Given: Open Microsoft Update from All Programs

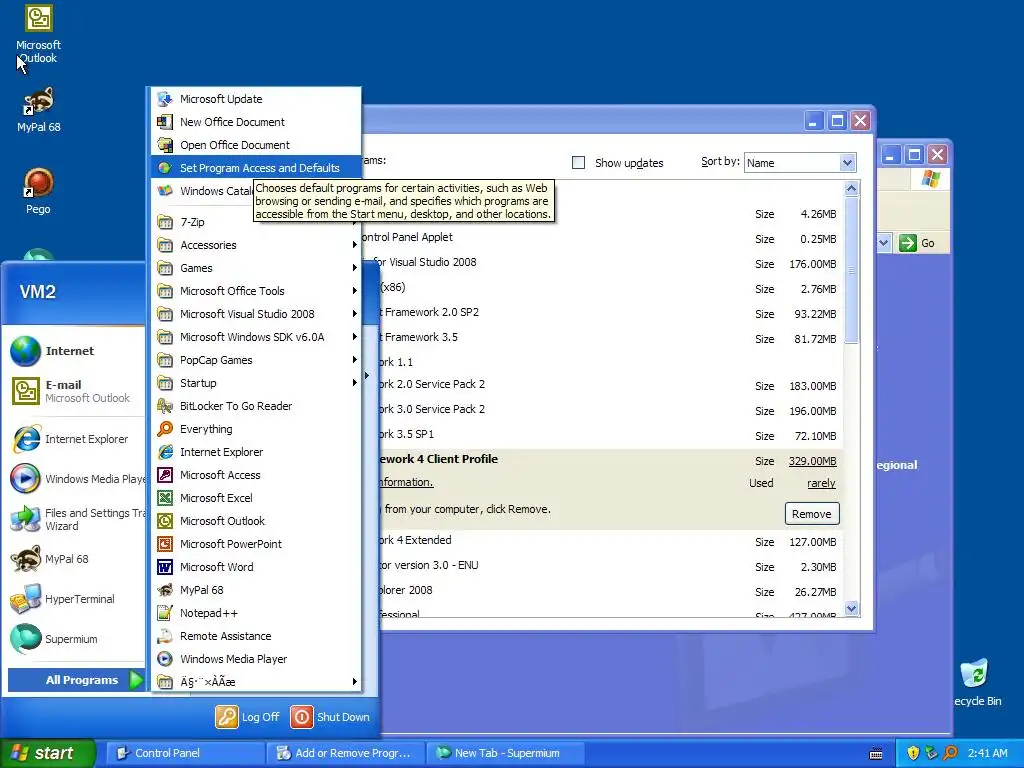Looking at the screenshot, I should click(255, 99).
